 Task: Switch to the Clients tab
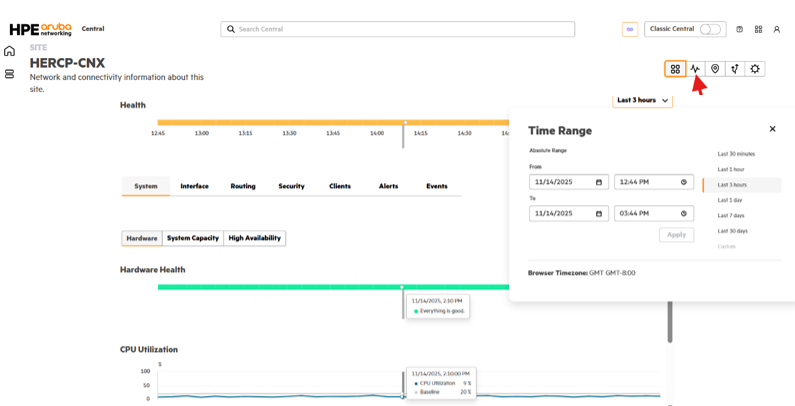(x=340, y=186)
